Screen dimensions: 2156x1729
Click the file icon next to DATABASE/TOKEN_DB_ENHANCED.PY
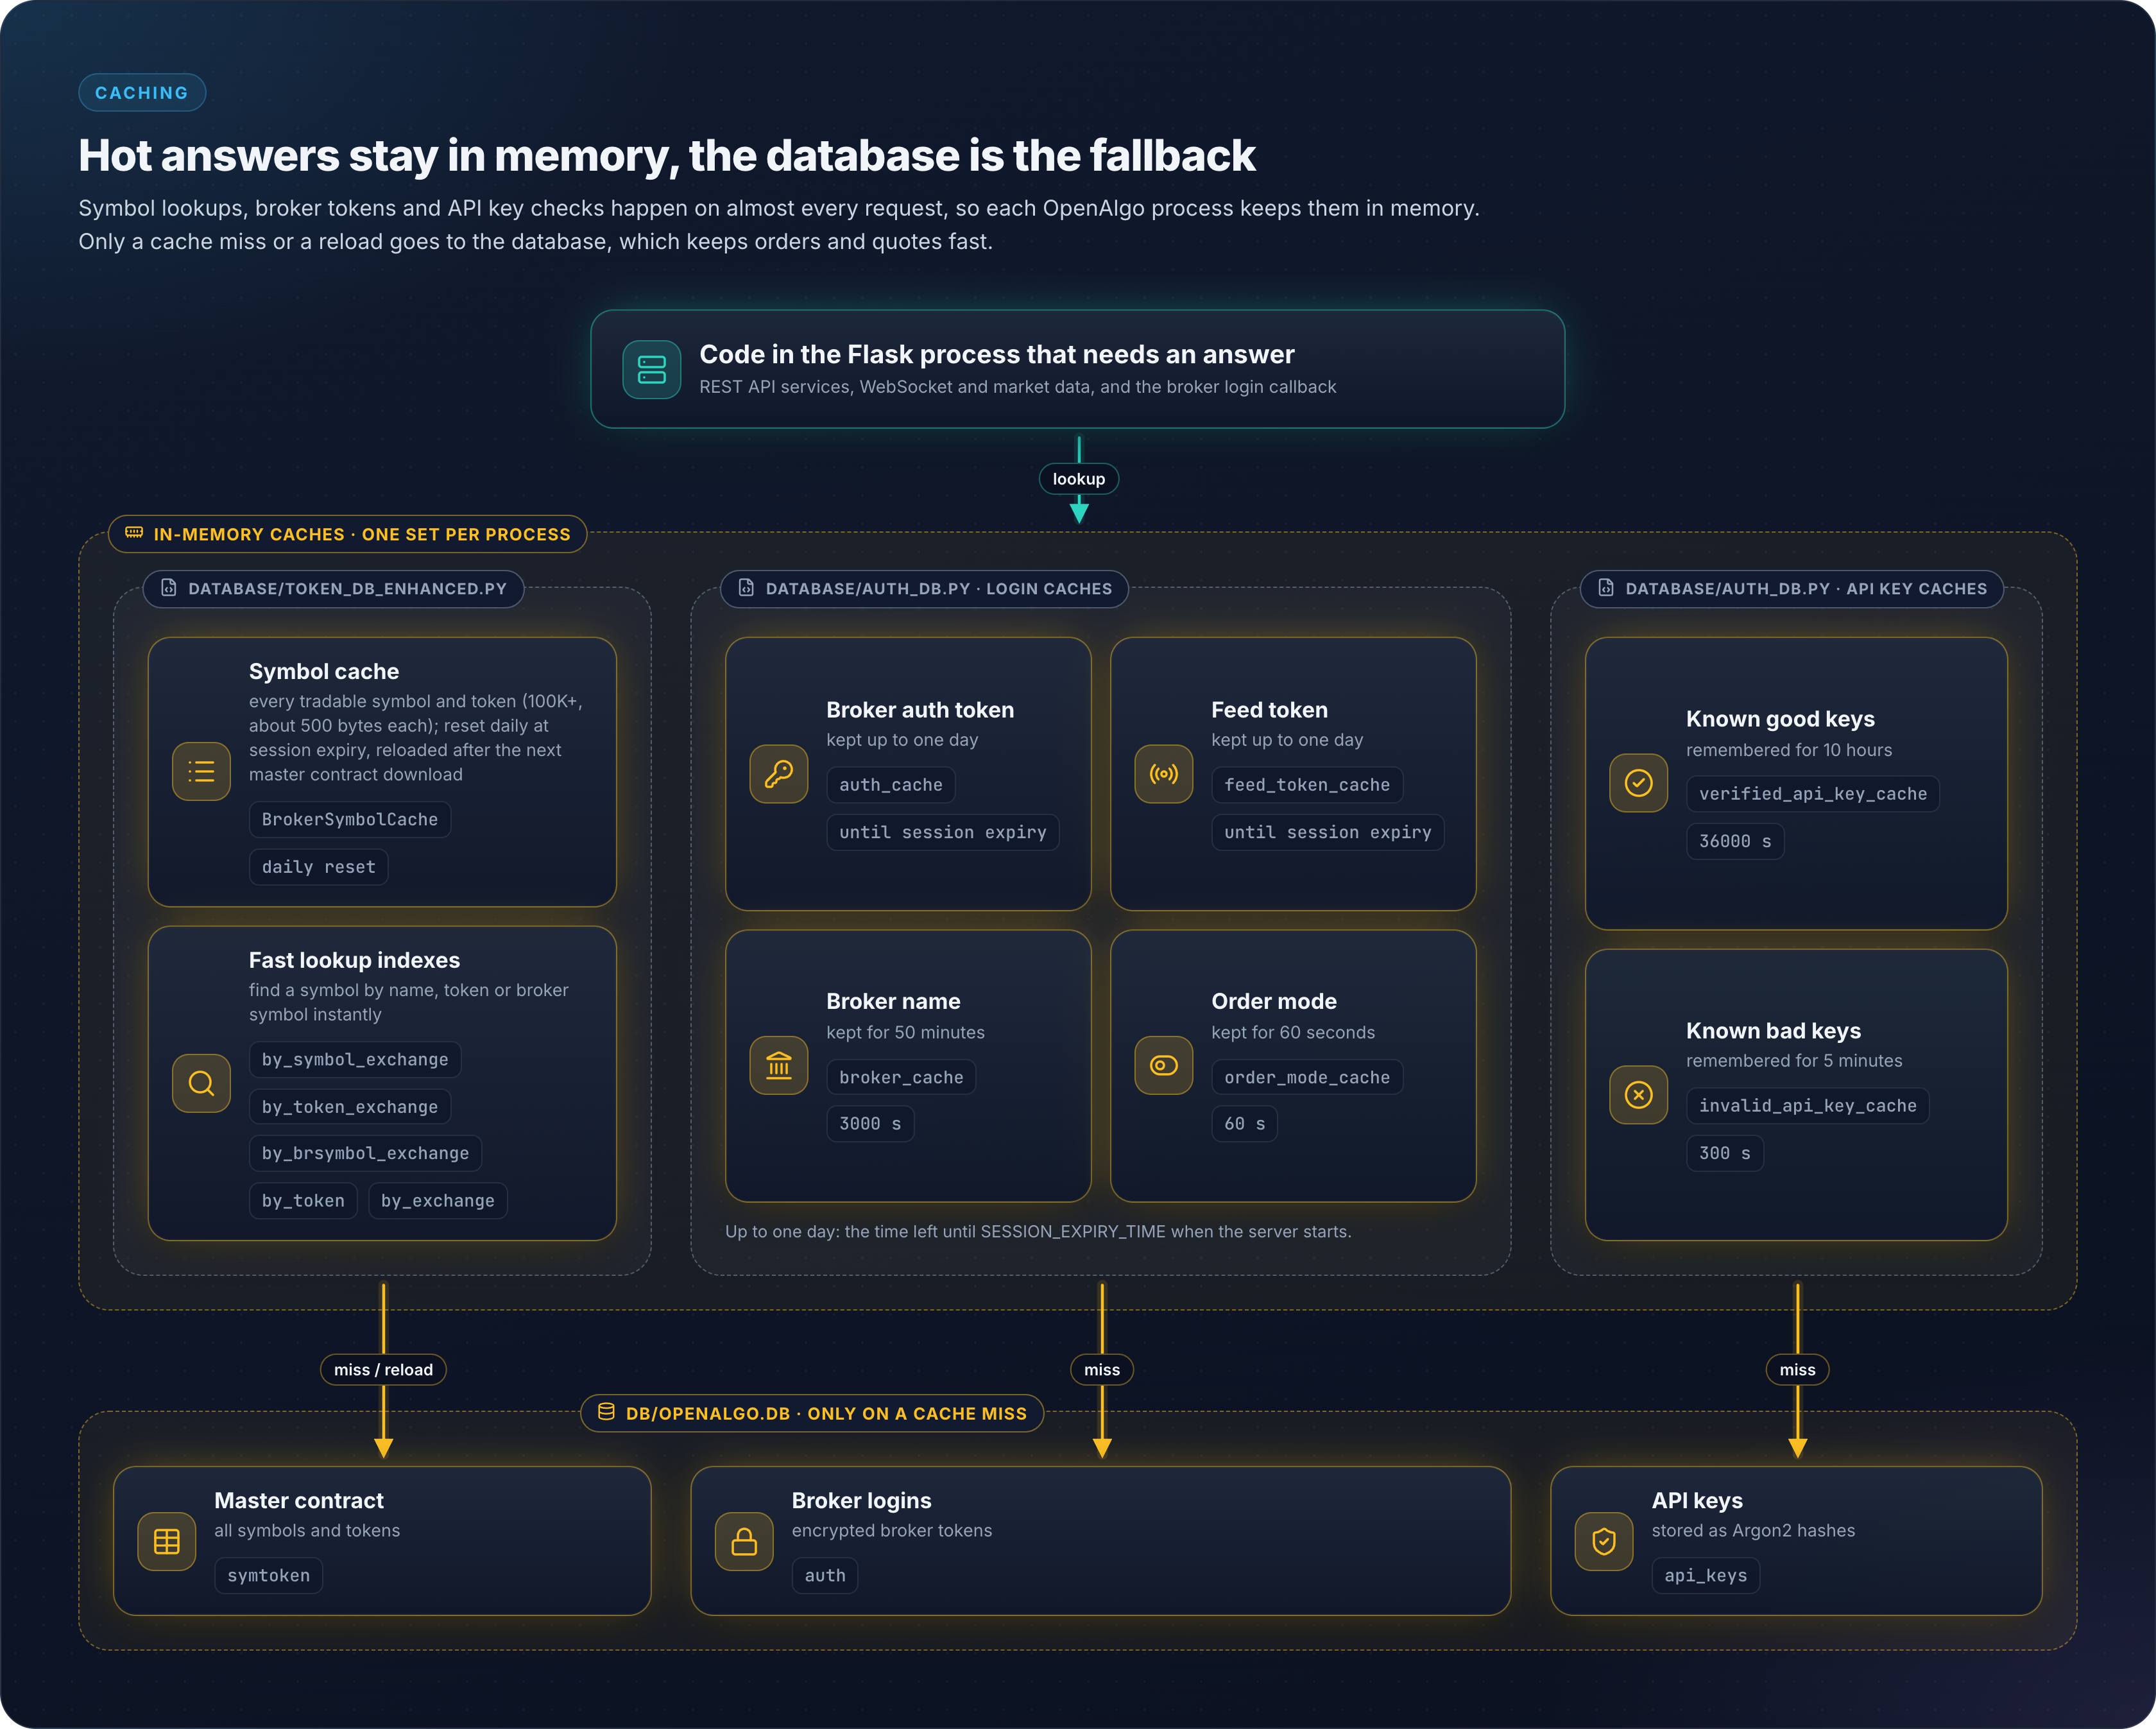click(x=169, y=588)
